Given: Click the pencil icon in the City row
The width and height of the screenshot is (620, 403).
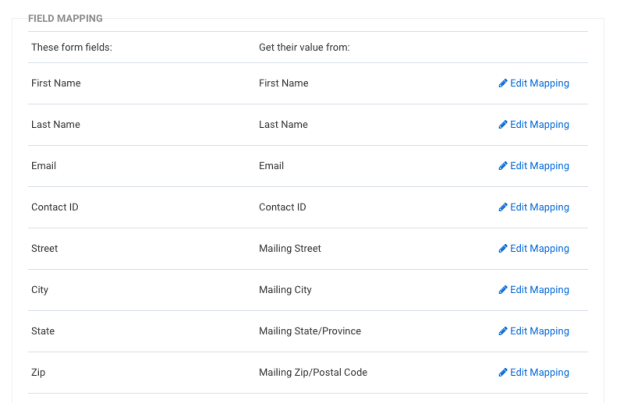Looking at the screenshot, I should 503,290.
